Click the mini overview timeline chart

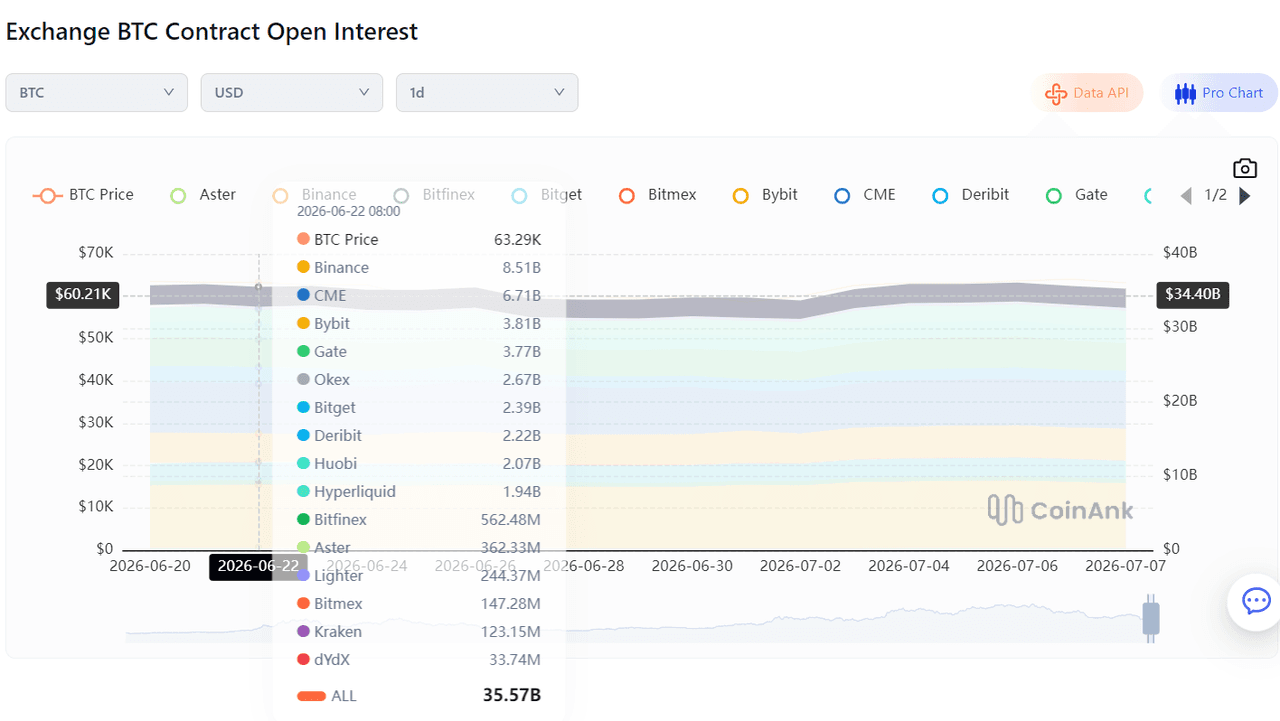tap(639, 622)
